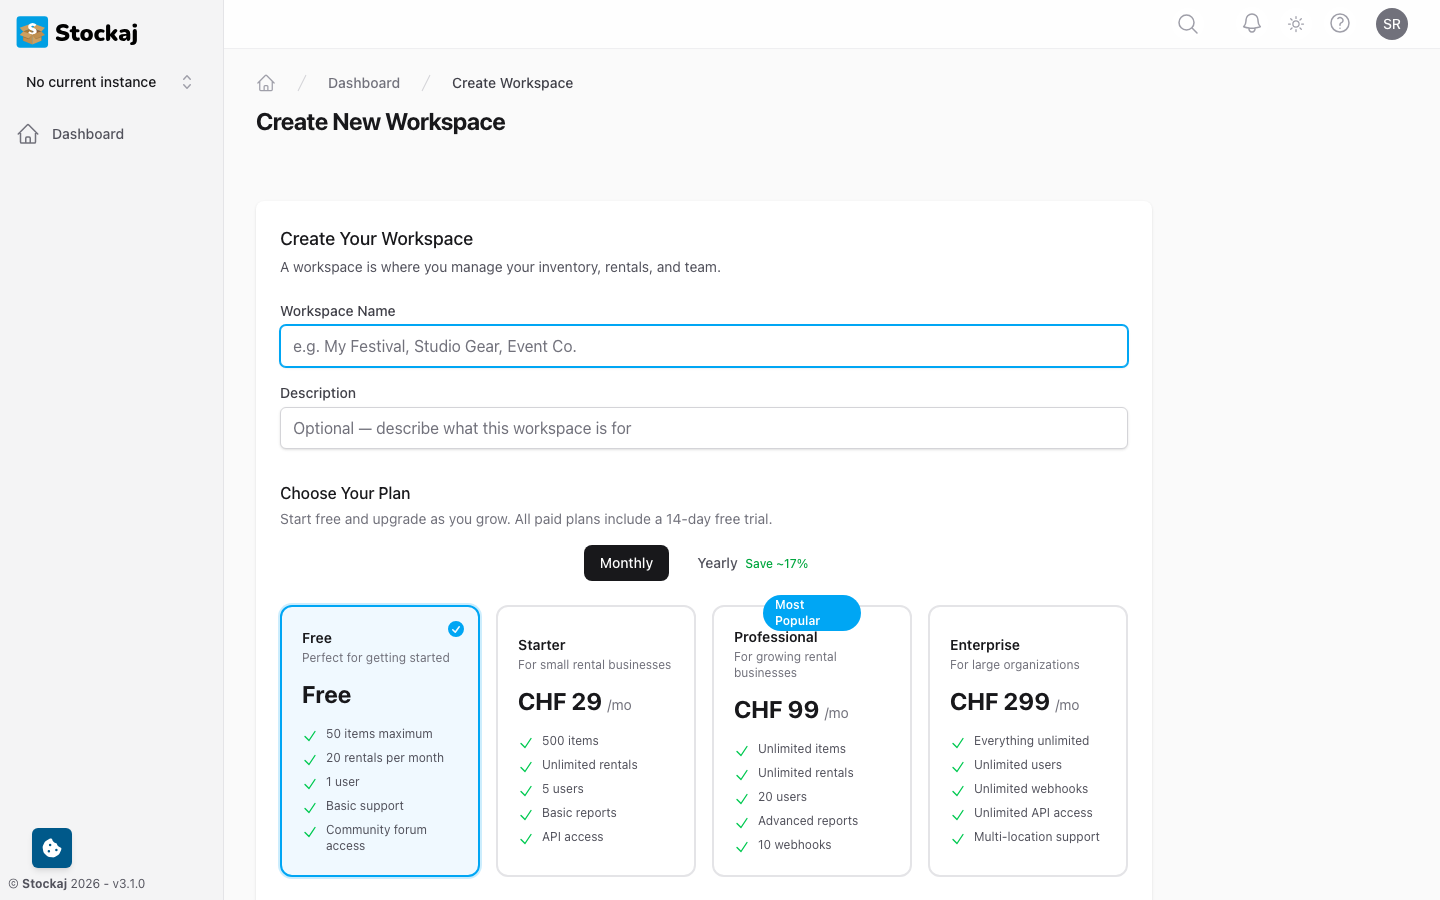1440x900 pixels.
Task: Open the cookie settings icon
Action: coord(51,848)
